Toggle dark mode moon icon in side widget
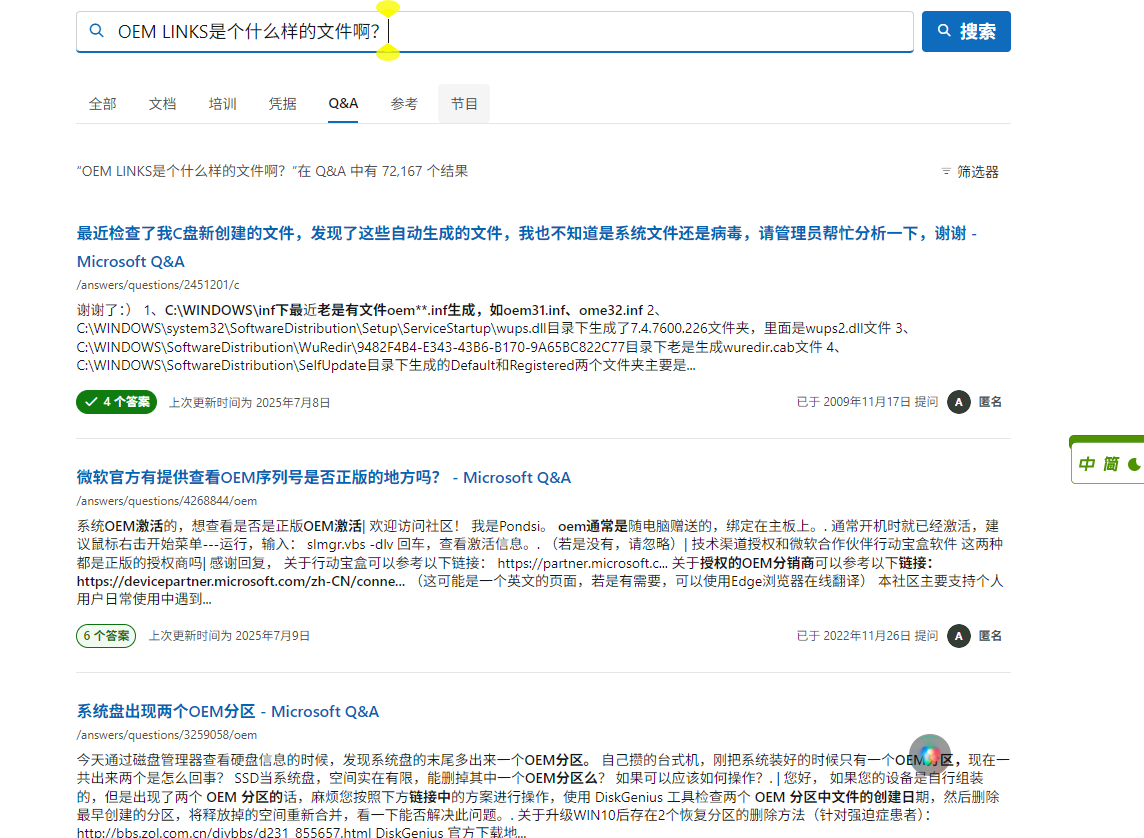The width and height of the screenshot is (1144, 838). [x=1135, y=464]
